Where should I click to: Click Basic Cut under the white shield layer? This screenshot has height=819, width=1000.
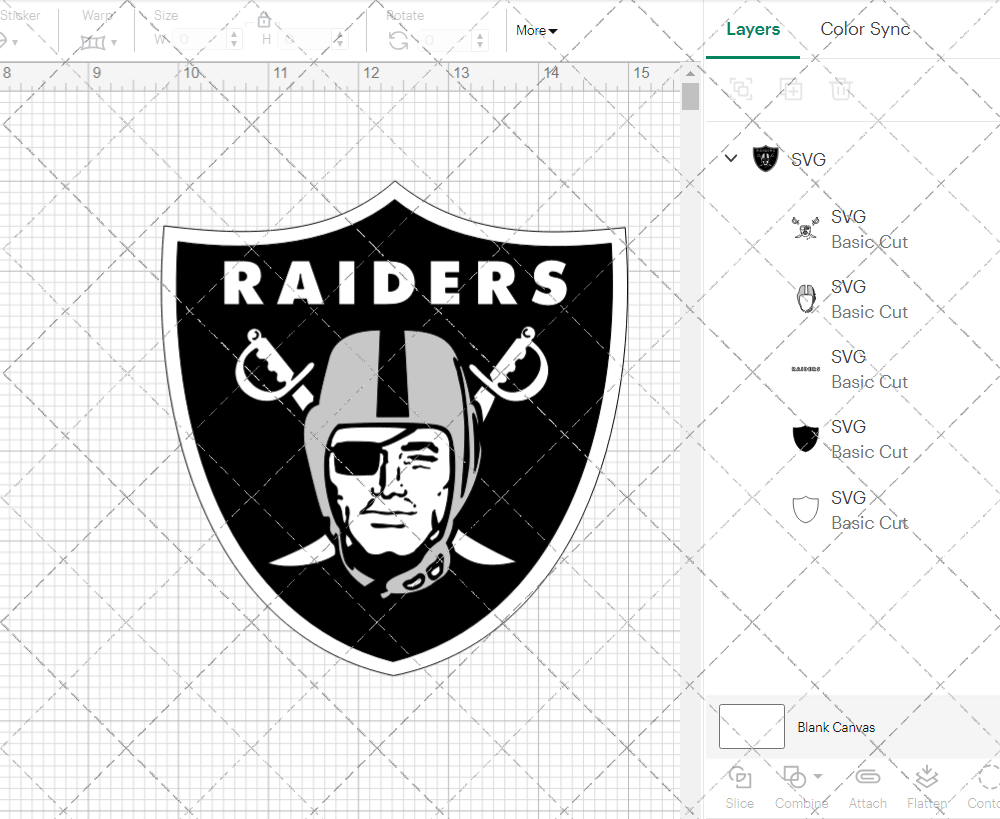tap(869, 523)
